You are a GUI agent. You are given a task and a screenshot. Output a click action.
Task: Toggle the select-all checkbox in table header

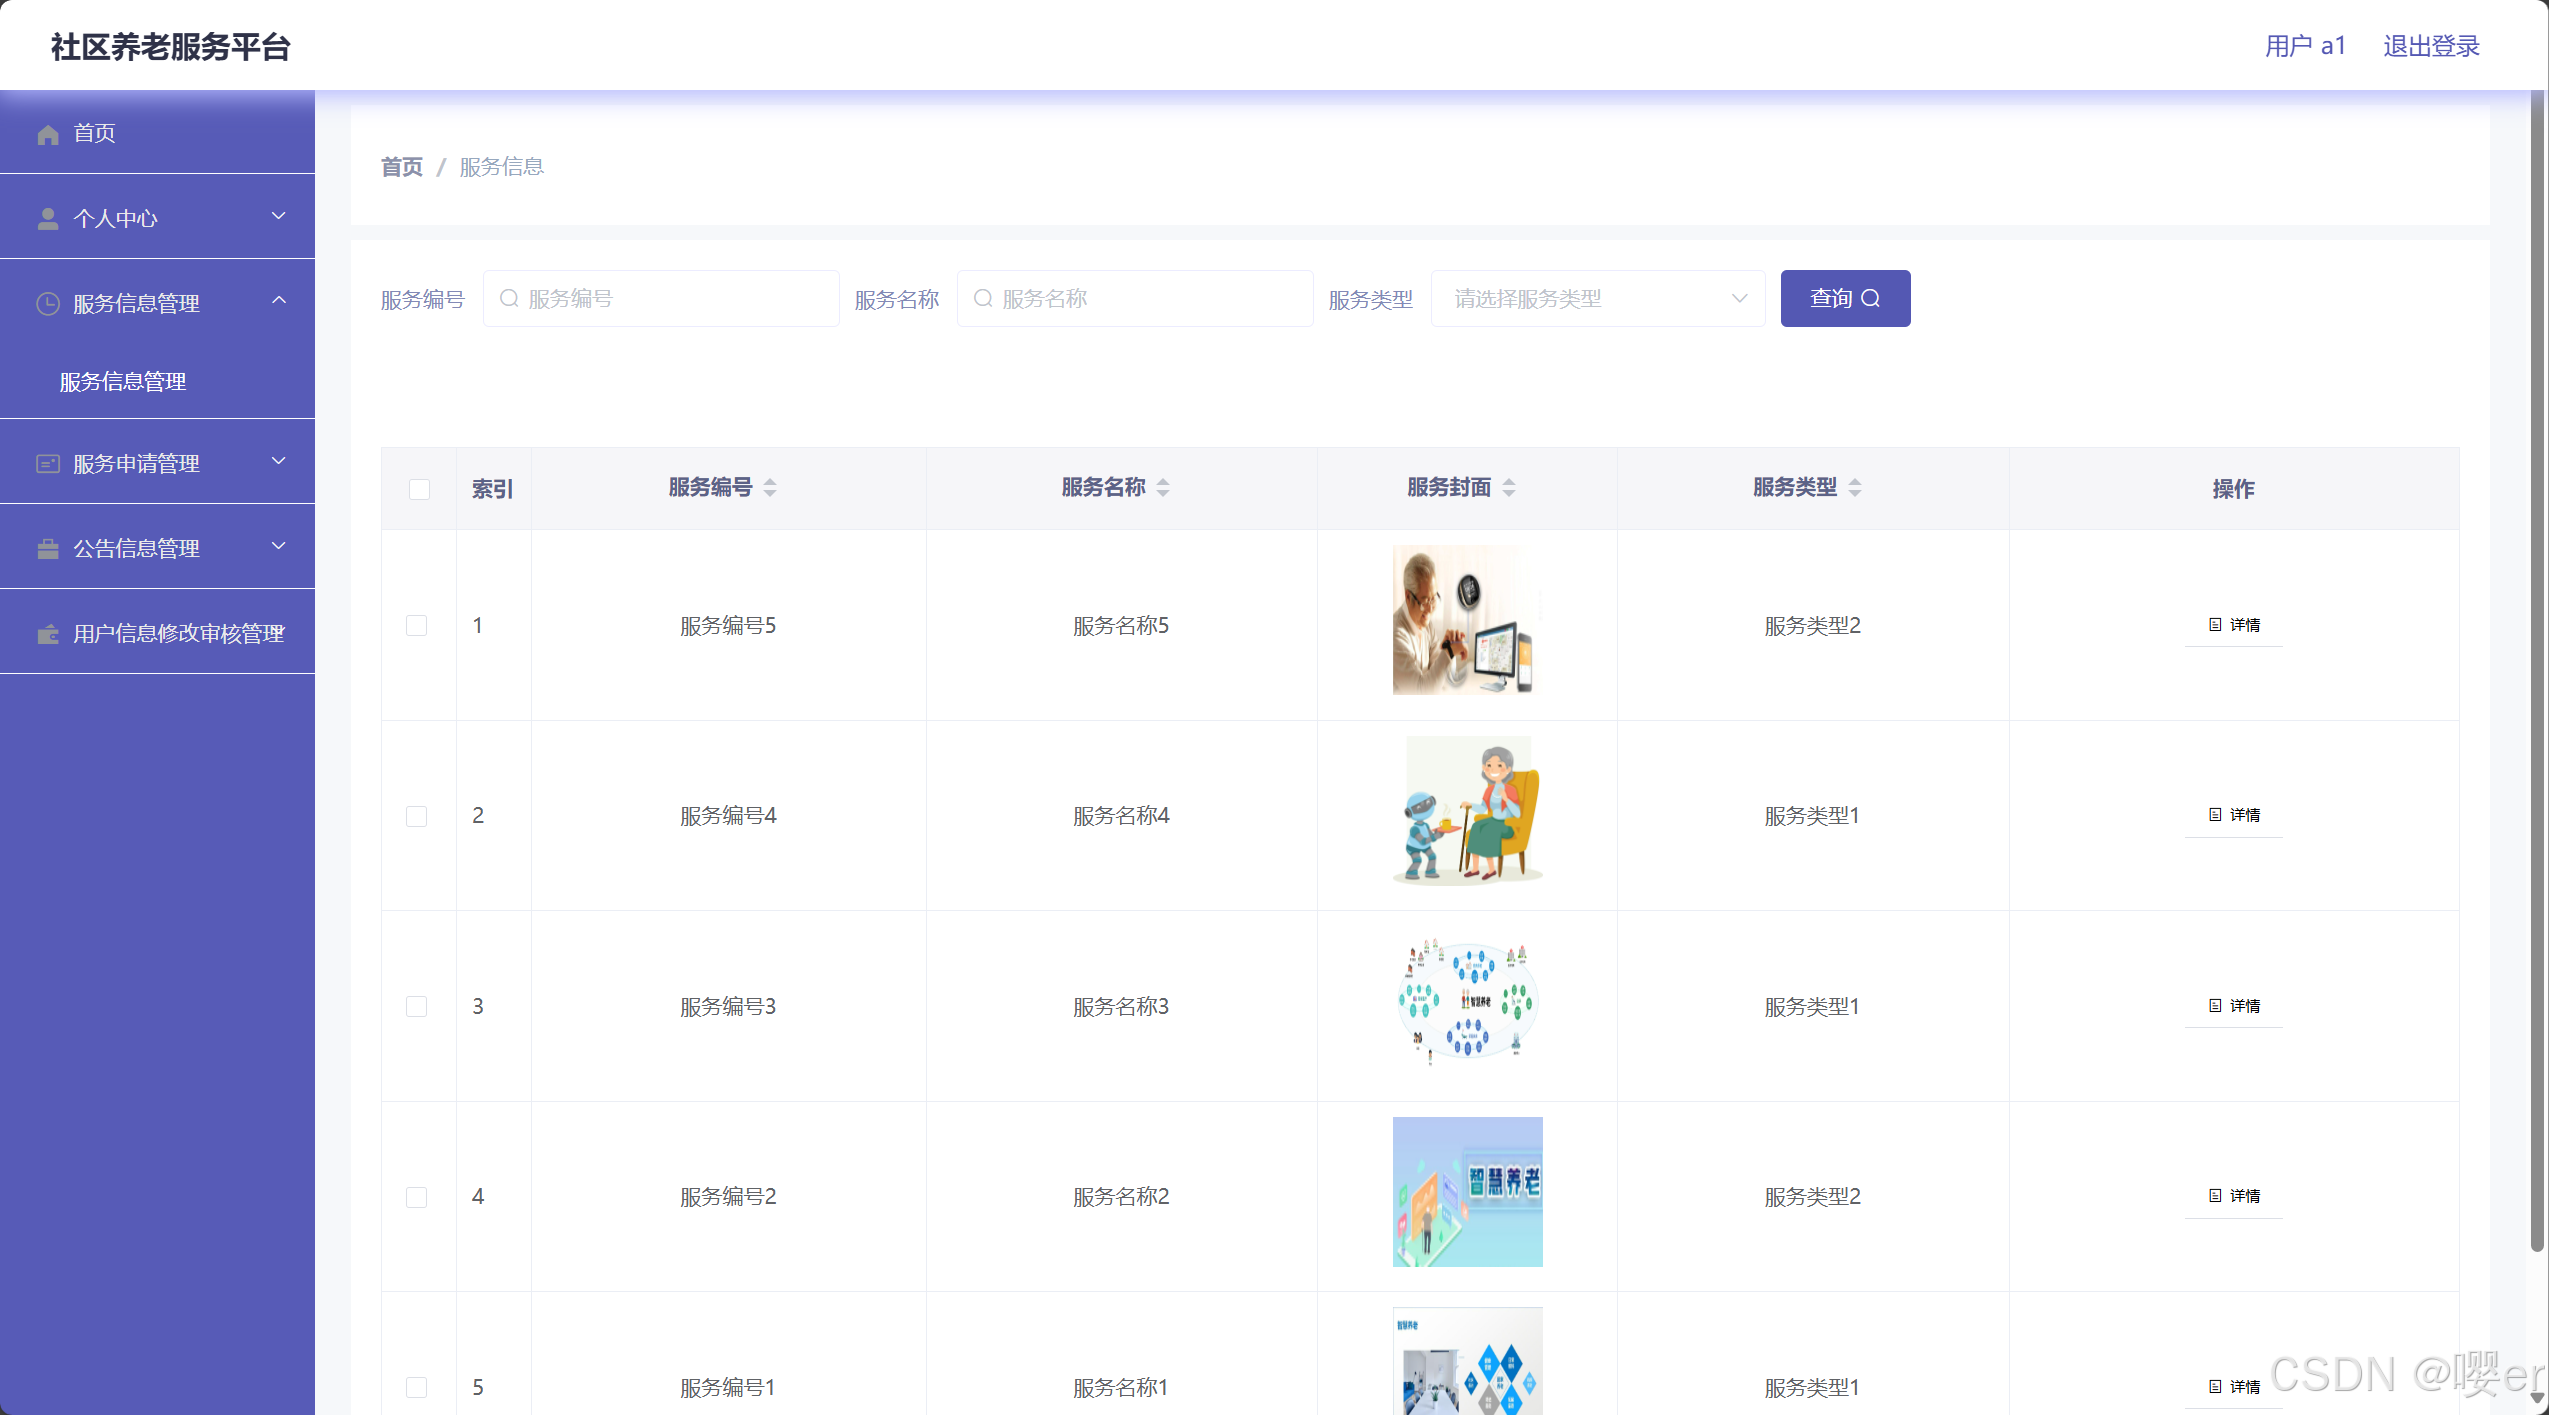pyautogui.click(x=419, y=489)
